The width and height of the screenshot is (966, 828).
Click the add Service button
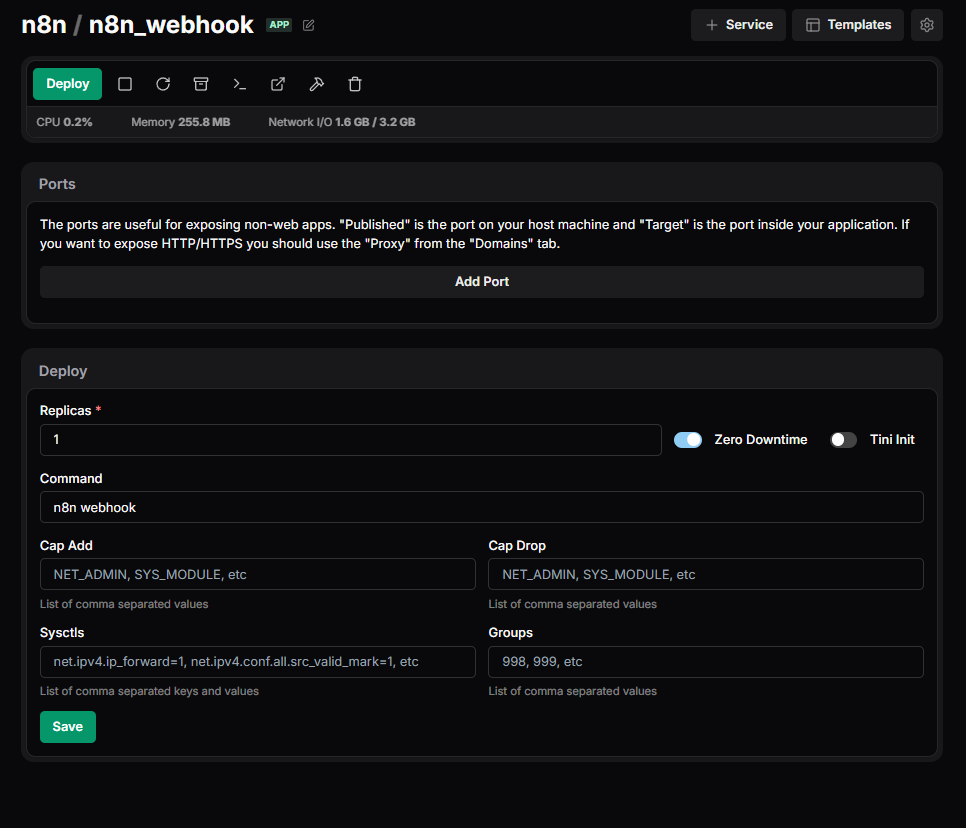pyautogui.click(x=738, y=25)
